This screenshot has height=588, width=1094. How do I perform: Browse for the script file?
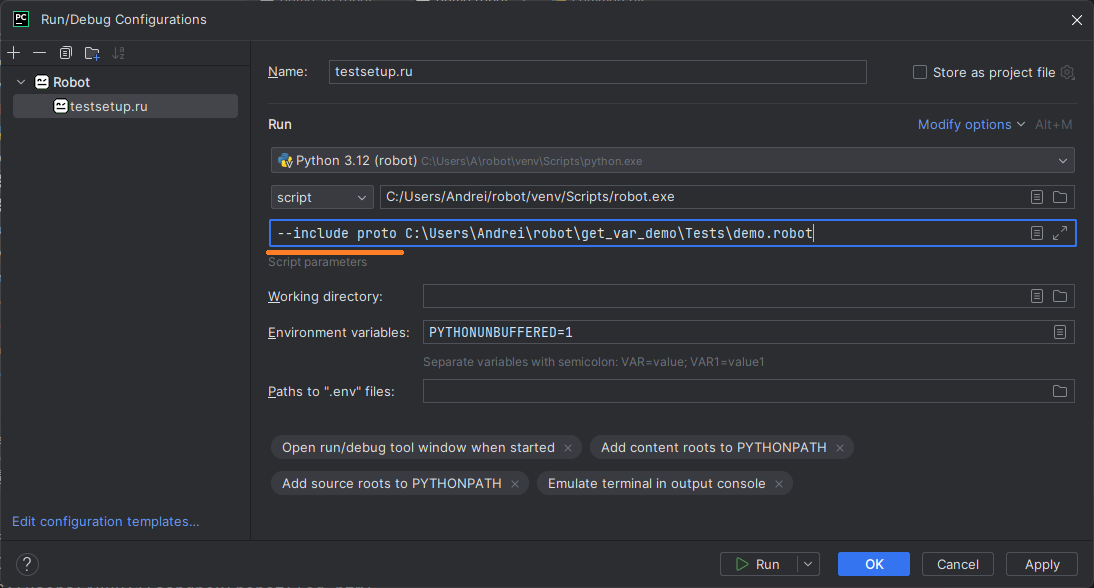1060,197
